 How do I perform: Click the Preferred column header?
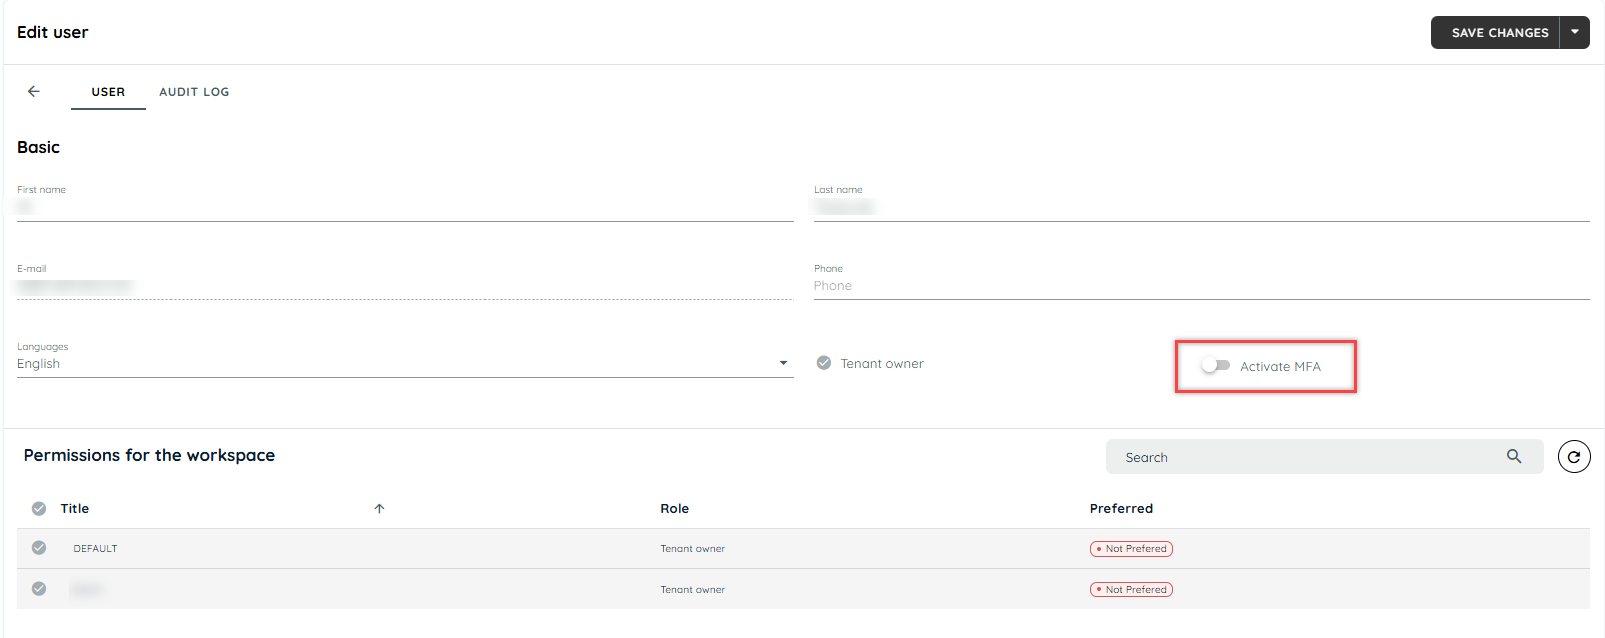1121,508
